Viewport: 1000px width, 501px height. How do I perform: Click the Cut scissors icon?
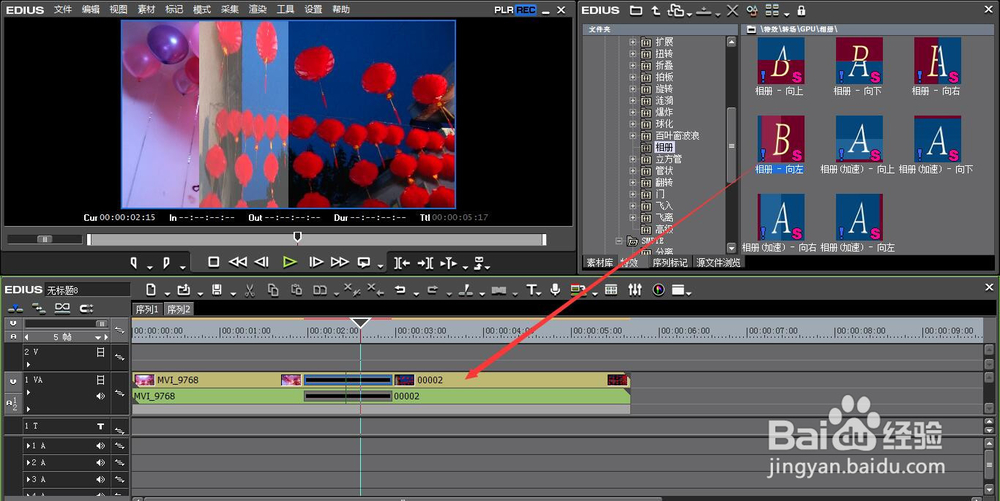[249, 291]
